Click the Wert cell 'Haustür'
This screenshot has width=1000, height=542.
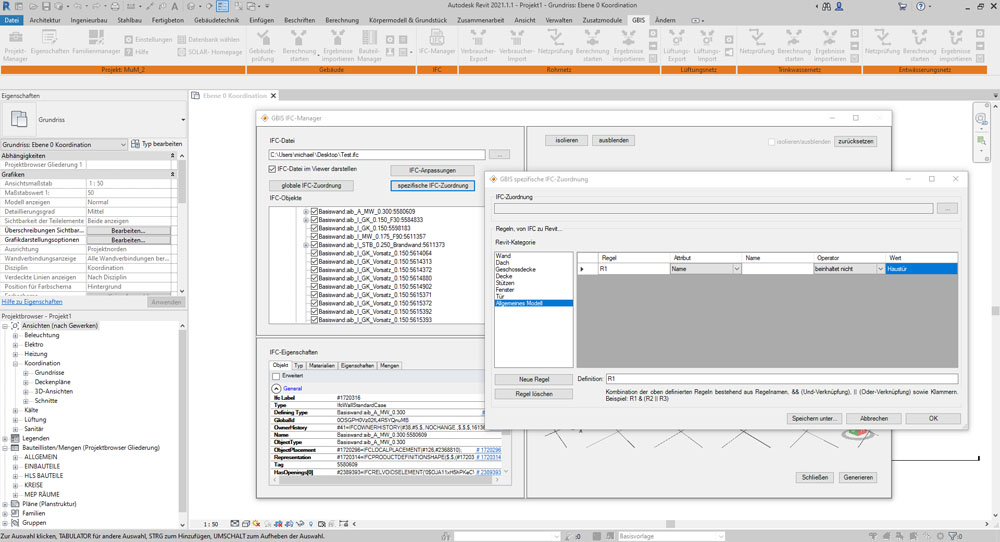pyautogui.click(x=922, y=269)
